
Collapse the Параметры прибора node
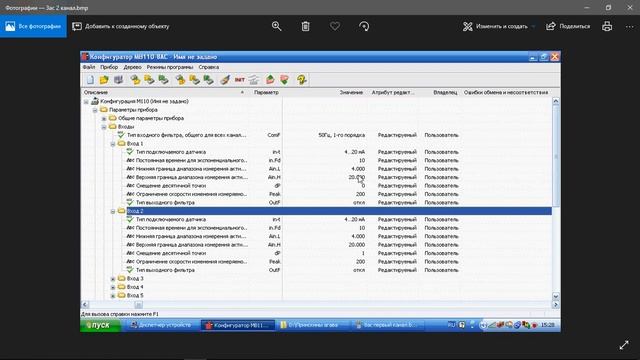[95, 110]
